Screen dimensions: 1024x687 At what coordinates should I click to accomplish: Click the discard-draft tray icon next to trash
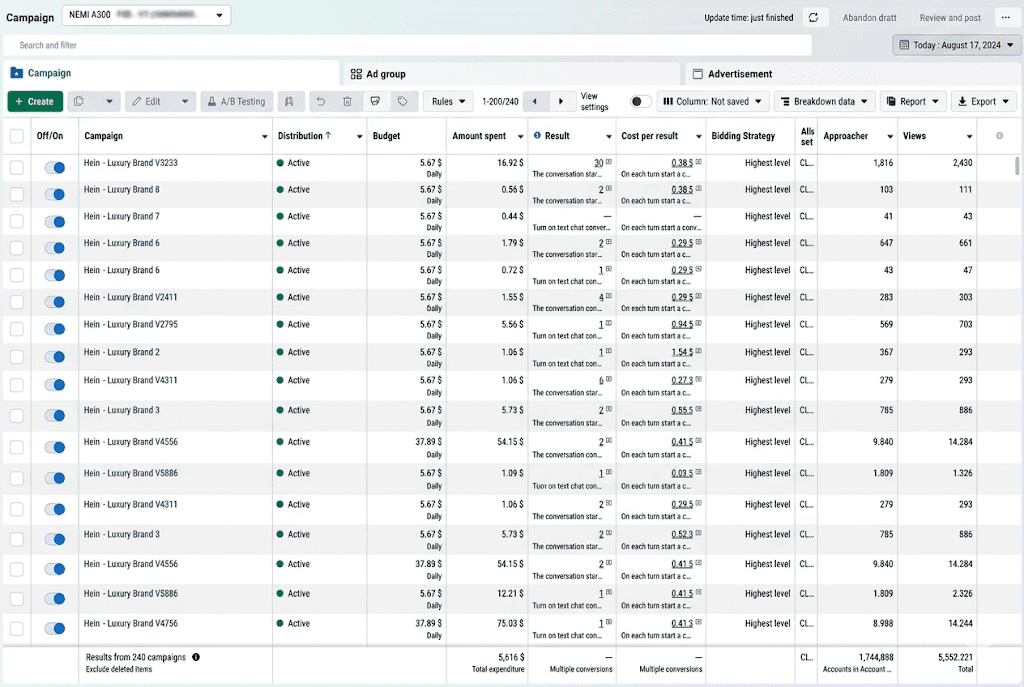point(375,101)
